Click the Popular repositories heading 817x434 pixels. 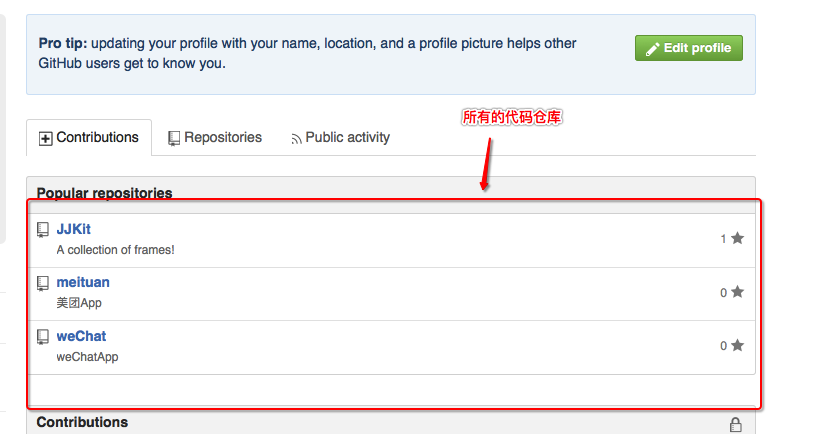(104, 193)
